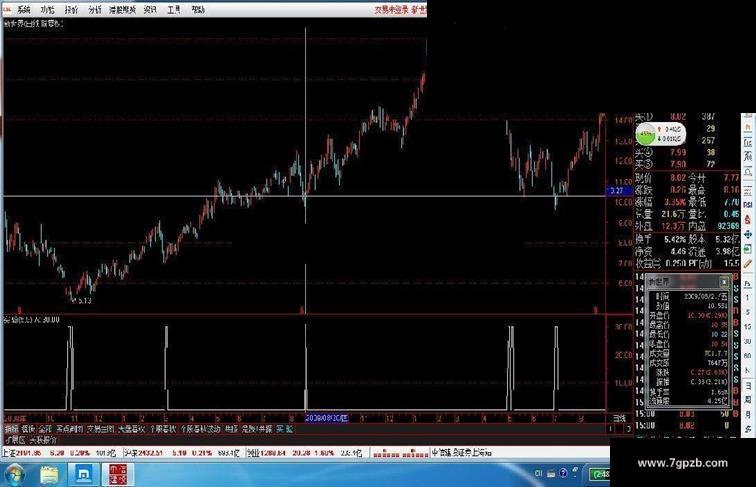Viewport: 756px width, 487px height.
Task: Select the 30-minute period button
Action: point(748,341)
